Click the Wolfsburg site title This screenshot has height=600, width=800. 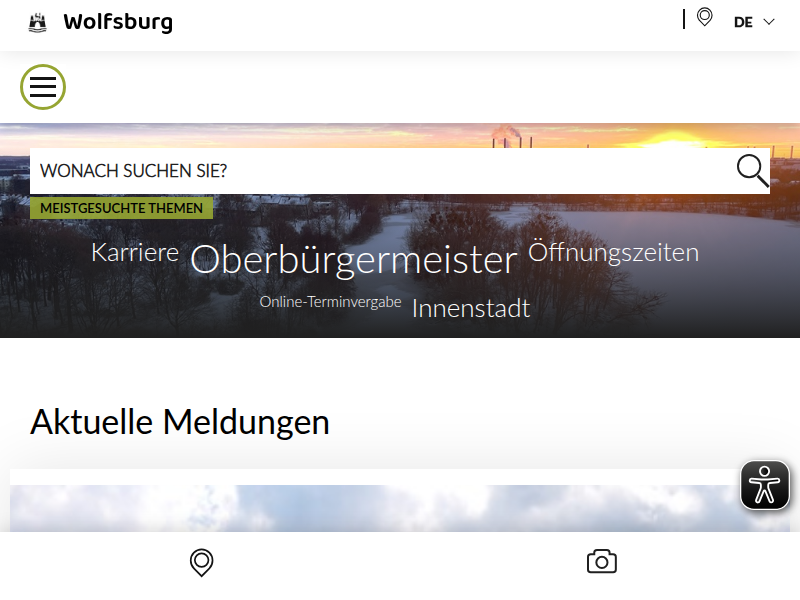pos(118,22)
